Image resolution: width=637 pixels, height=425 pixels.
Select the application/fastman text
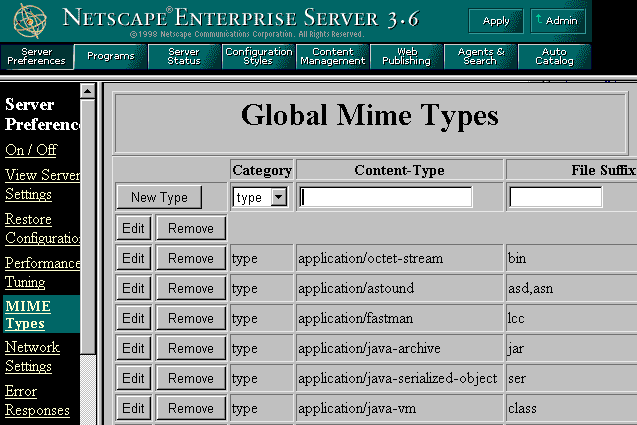[x=355, y=319]
